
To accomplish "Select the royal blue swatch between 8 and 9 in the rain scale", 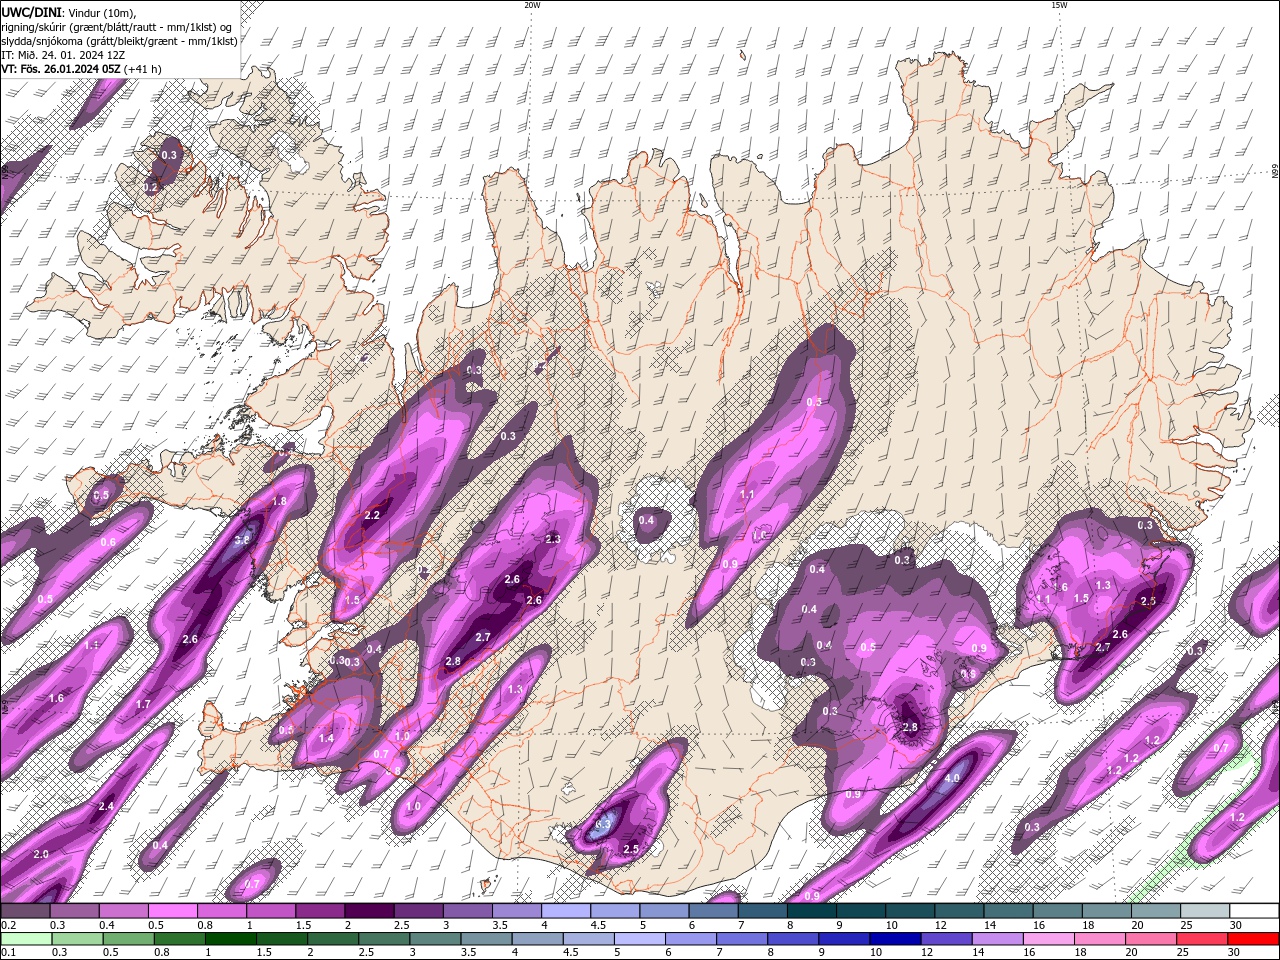I will 793,938.
